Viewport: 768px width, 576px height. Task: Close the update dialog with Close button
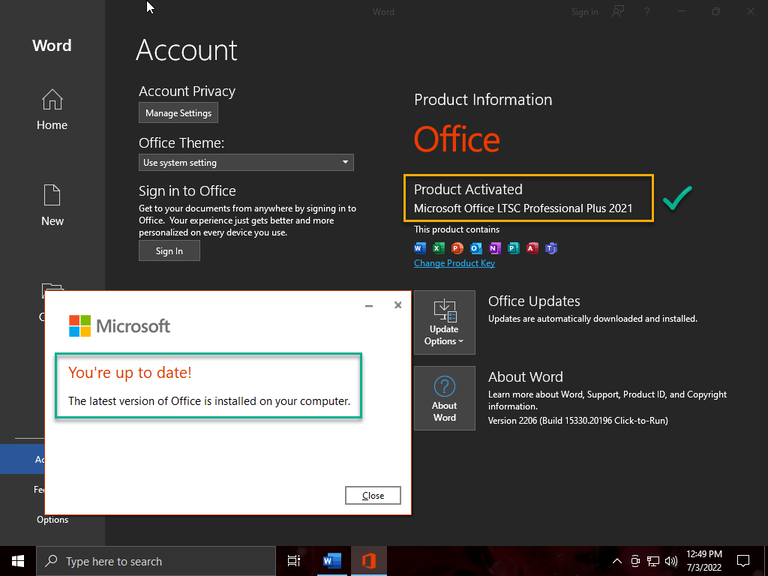(x=373, y=495)
